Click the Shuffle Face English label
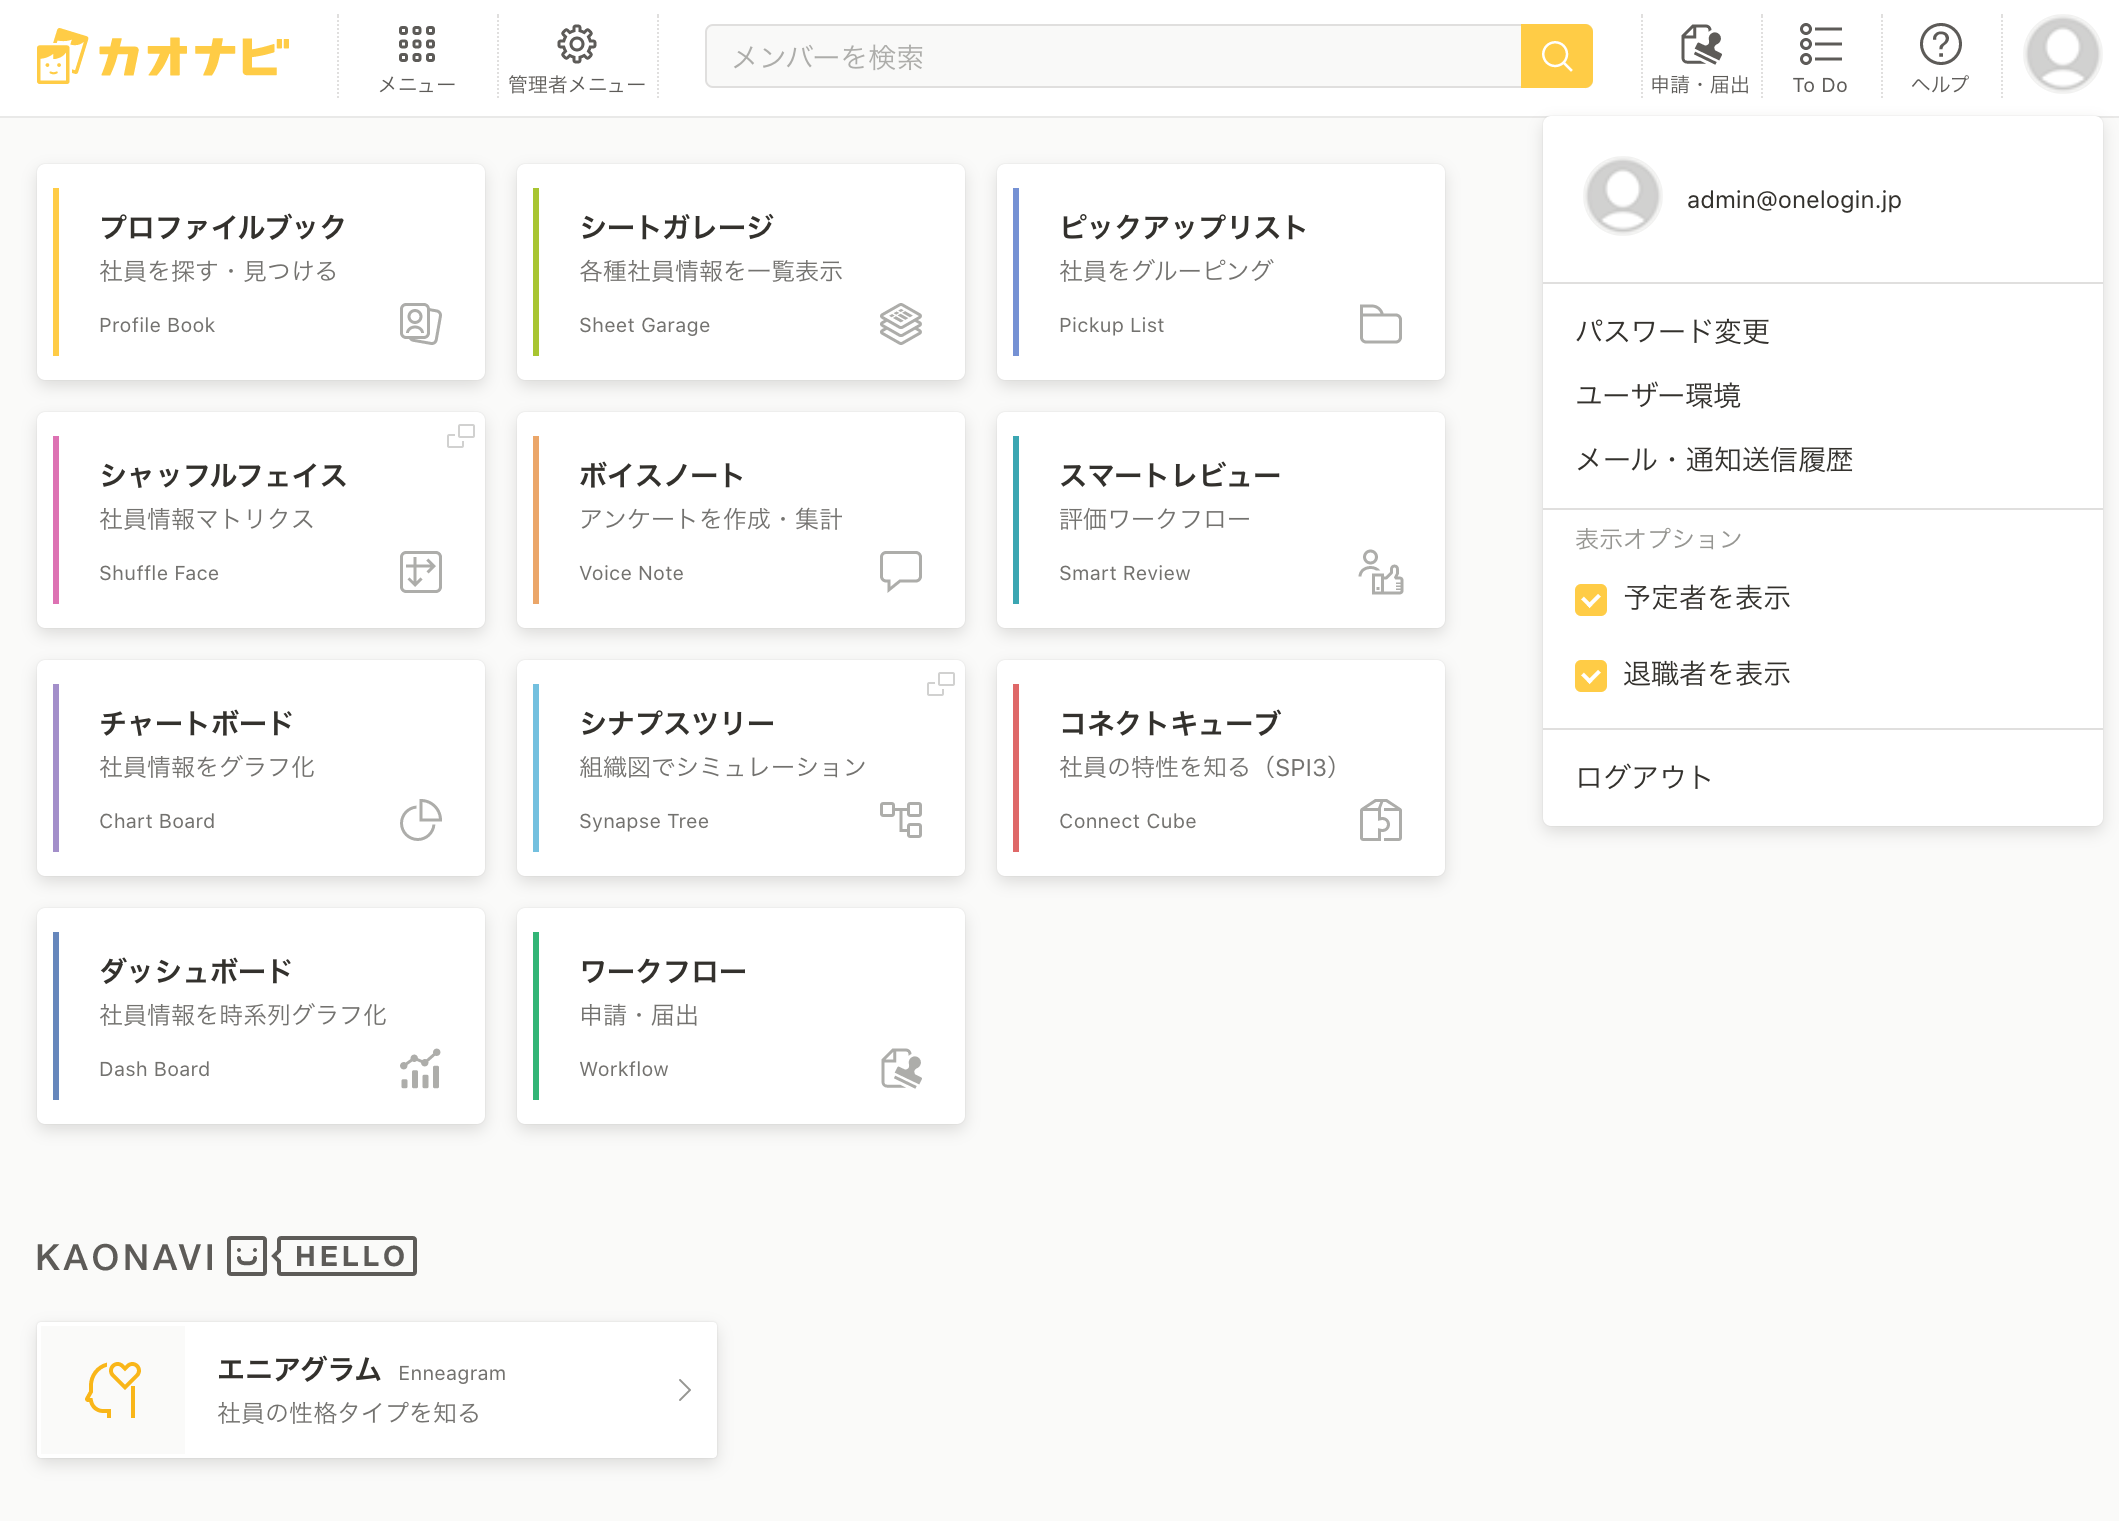 158,573
